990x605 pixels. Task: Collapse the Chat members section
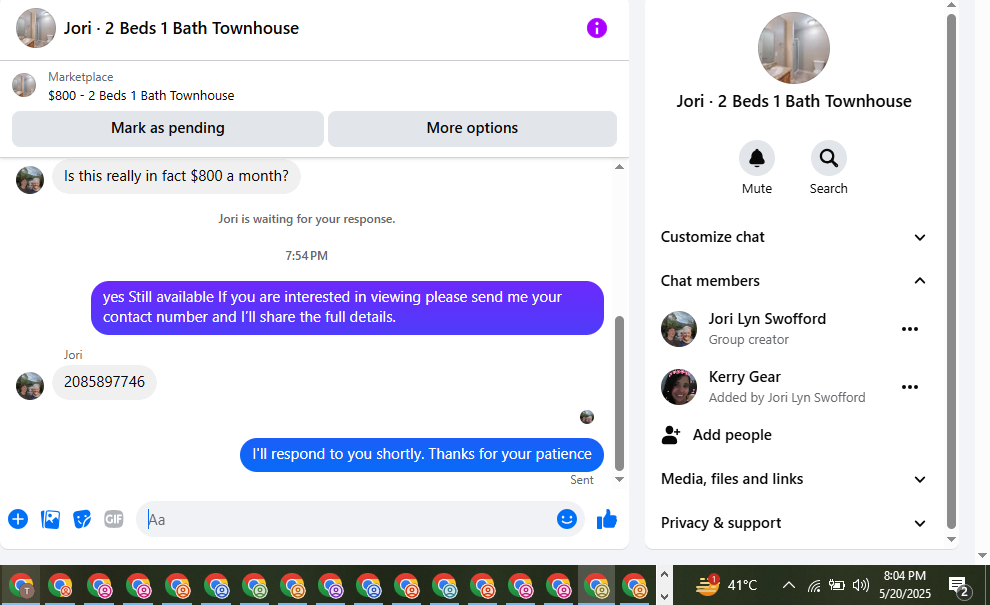(x=793, y=280)
